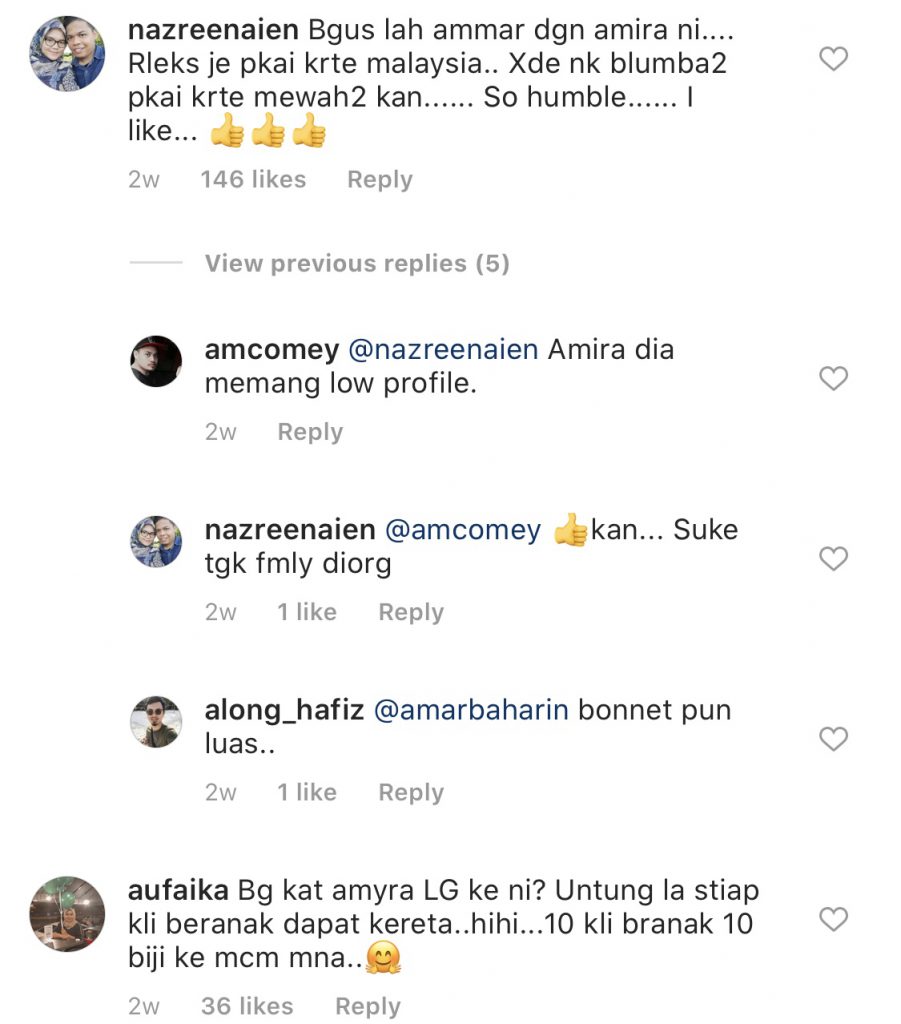Screen dimensions: 901x1024
Task: Reply to along_hafiz's comment
Action: click(x=410, y=792)
